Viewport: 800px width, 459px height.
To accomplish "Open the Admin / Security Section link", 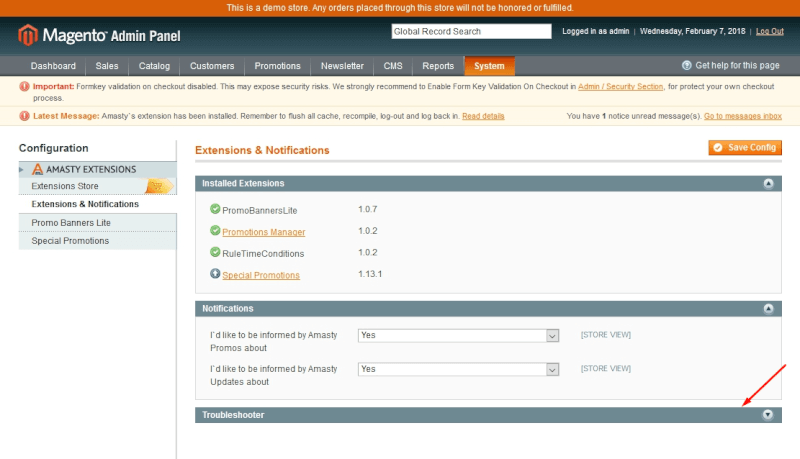I will (620, 86).
